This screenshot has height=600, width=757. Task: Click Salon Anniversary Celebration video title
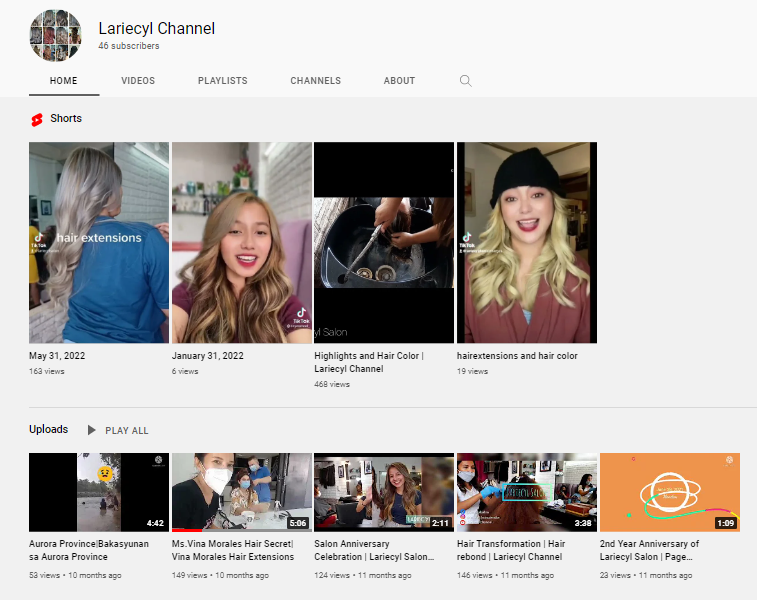(374, 550)
